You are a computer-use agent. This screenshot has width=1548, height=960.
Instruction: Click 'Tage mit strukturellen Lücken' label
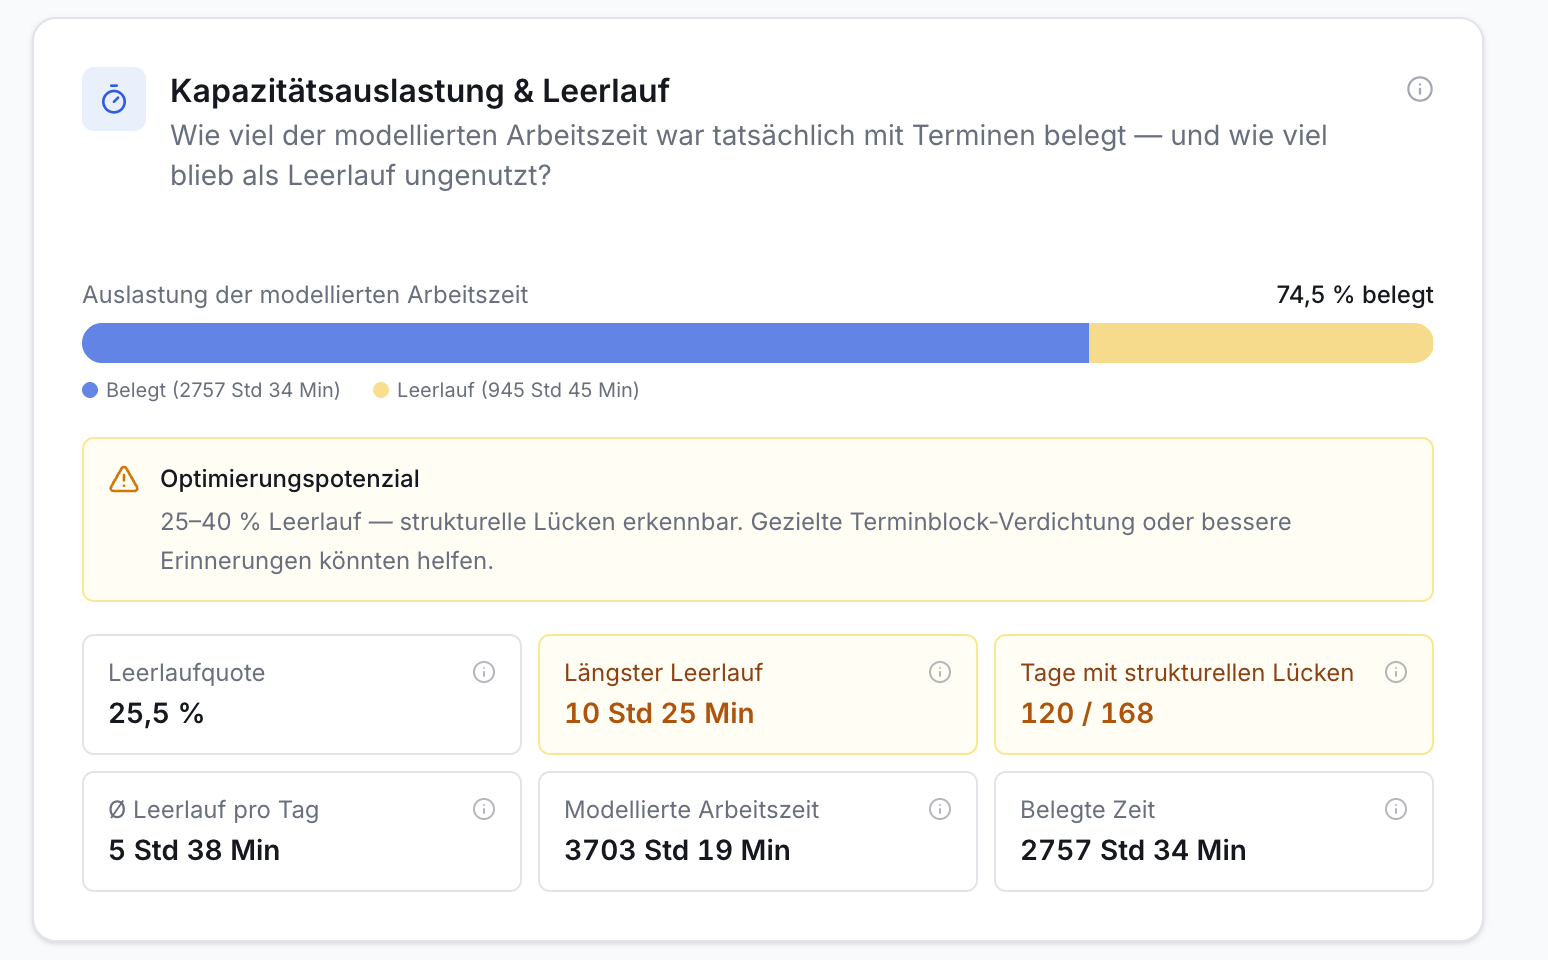(1187, 673)
